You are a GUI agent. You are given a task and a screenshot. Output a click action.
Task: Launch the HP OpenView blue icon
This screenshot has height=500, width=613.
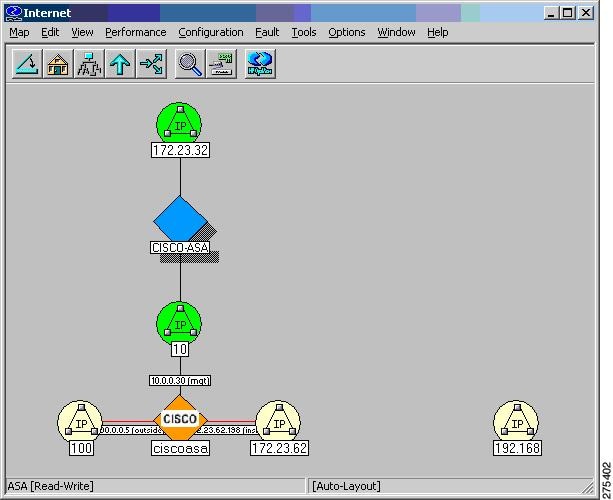(260, 64)
